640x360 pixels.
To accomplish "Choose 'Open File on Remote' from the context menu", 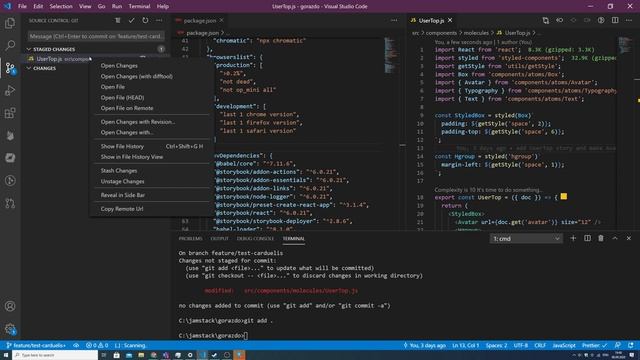I will pyautogui.click(x=127, y=108).
